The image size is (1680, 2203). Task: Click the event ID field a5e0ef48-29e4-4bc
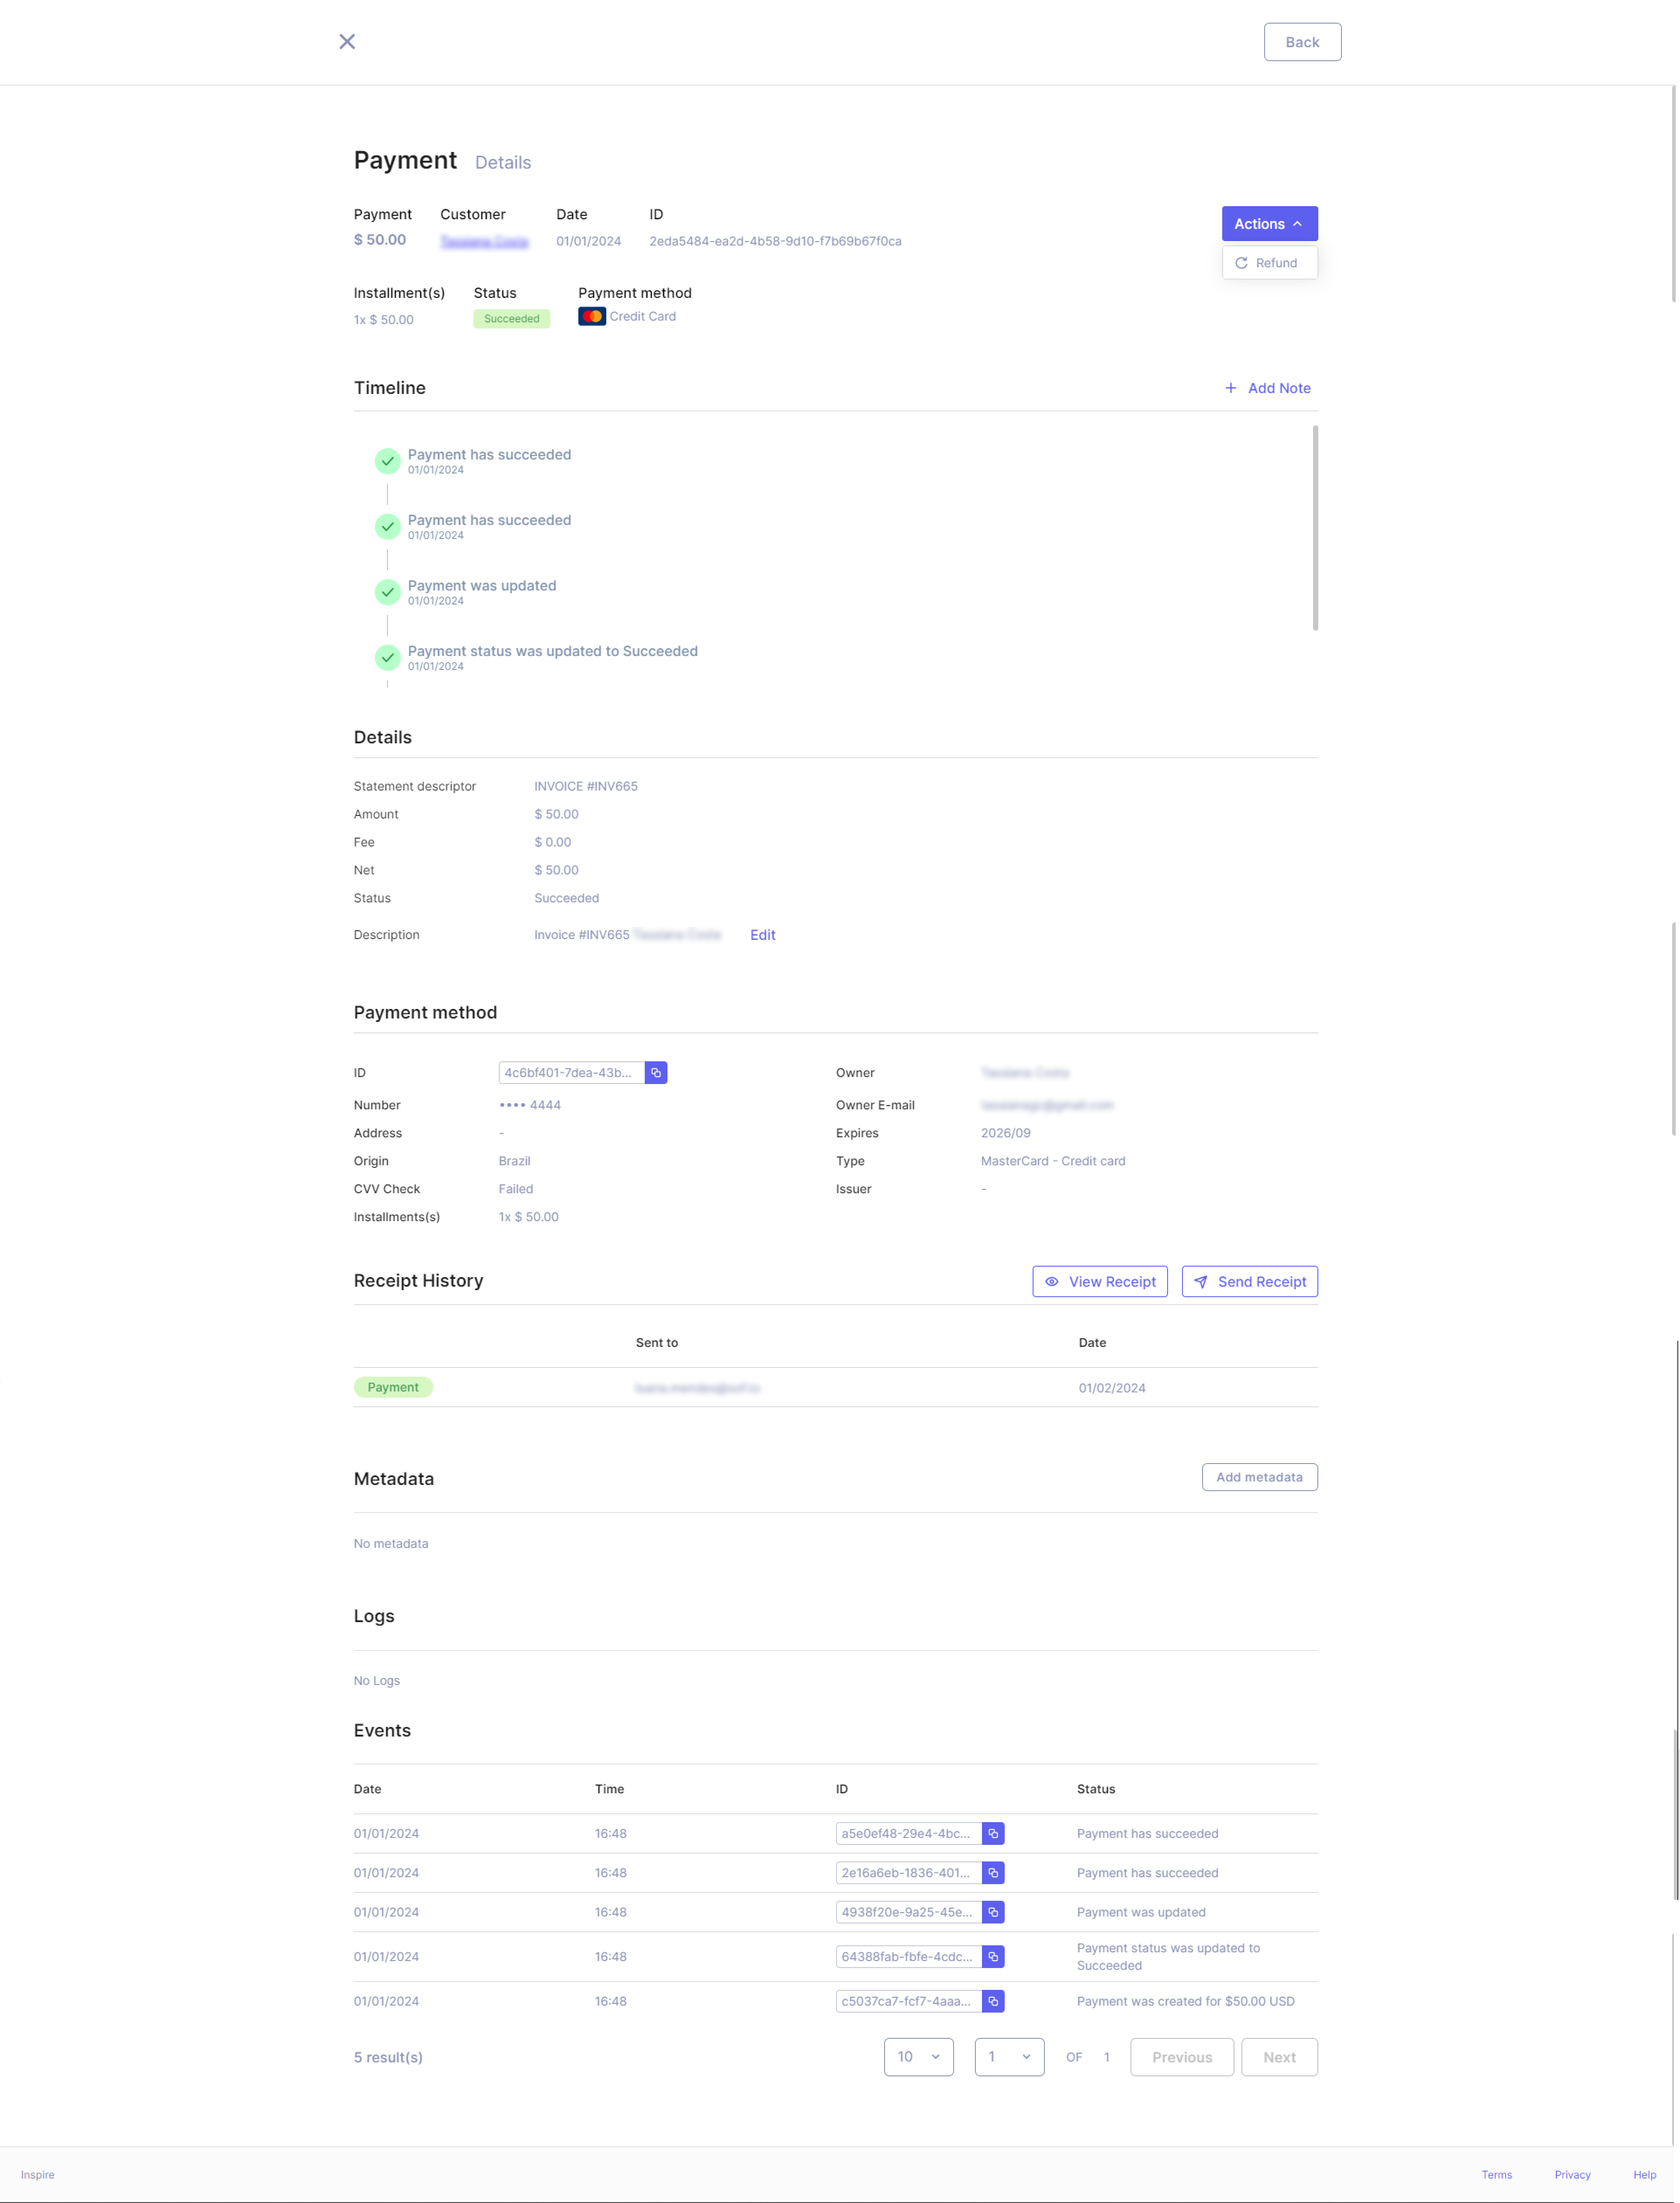[908, 1833]
